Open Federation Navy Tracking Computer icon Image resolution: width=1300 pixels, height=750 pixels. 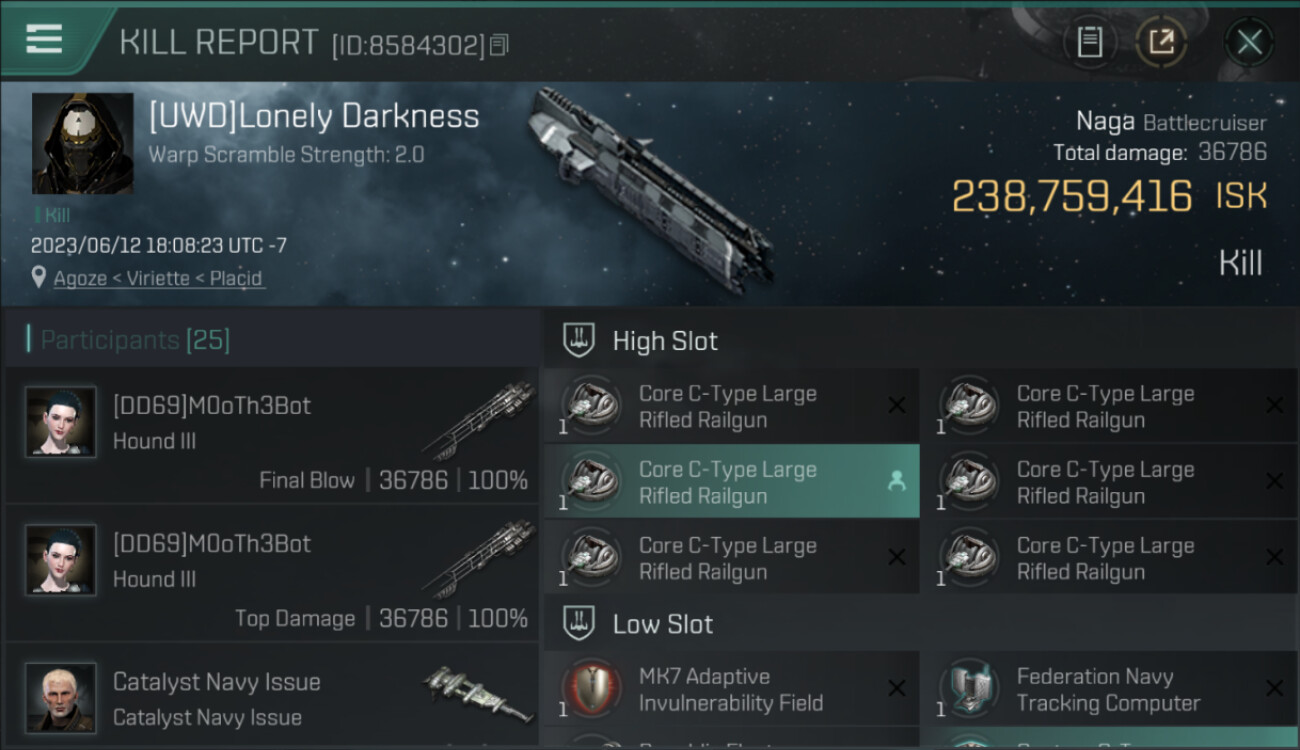[969, 689]
